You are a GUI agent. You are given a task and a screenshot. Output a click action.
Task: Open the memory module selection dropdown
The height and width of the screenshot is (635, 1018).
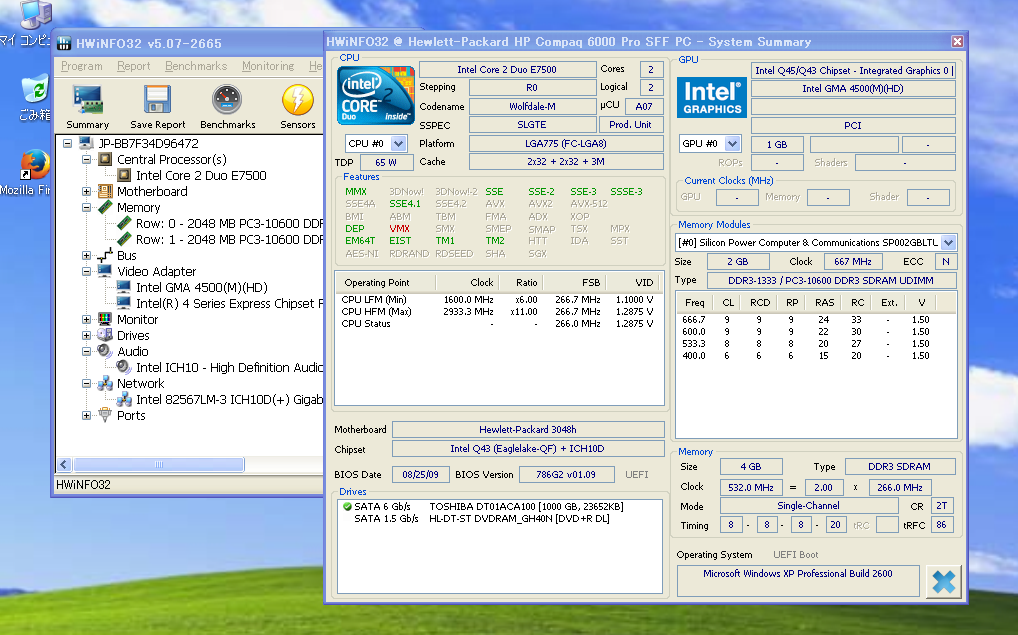tap(948, 242)
